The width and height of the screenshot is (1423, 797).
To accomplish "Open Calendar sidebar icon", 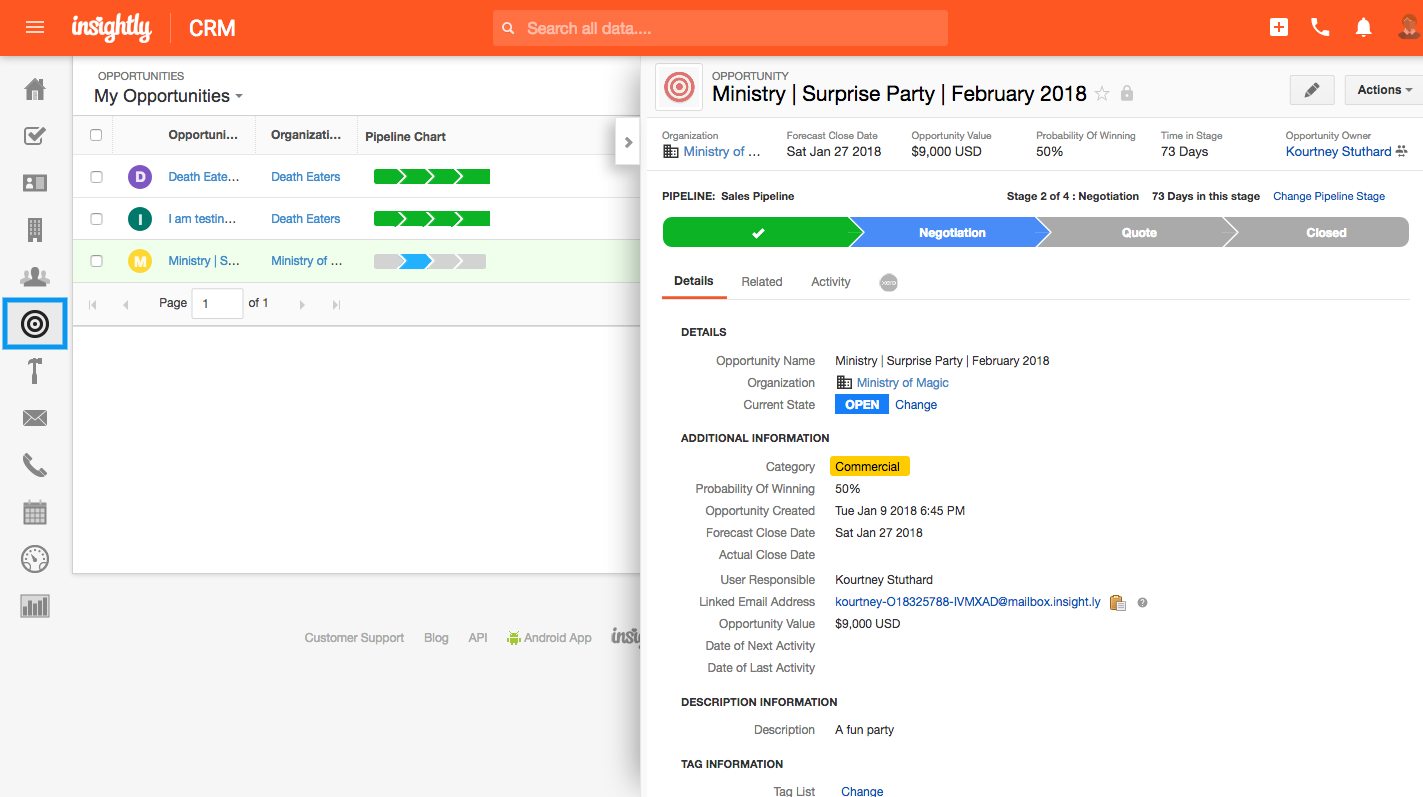I will pos(35,512).
